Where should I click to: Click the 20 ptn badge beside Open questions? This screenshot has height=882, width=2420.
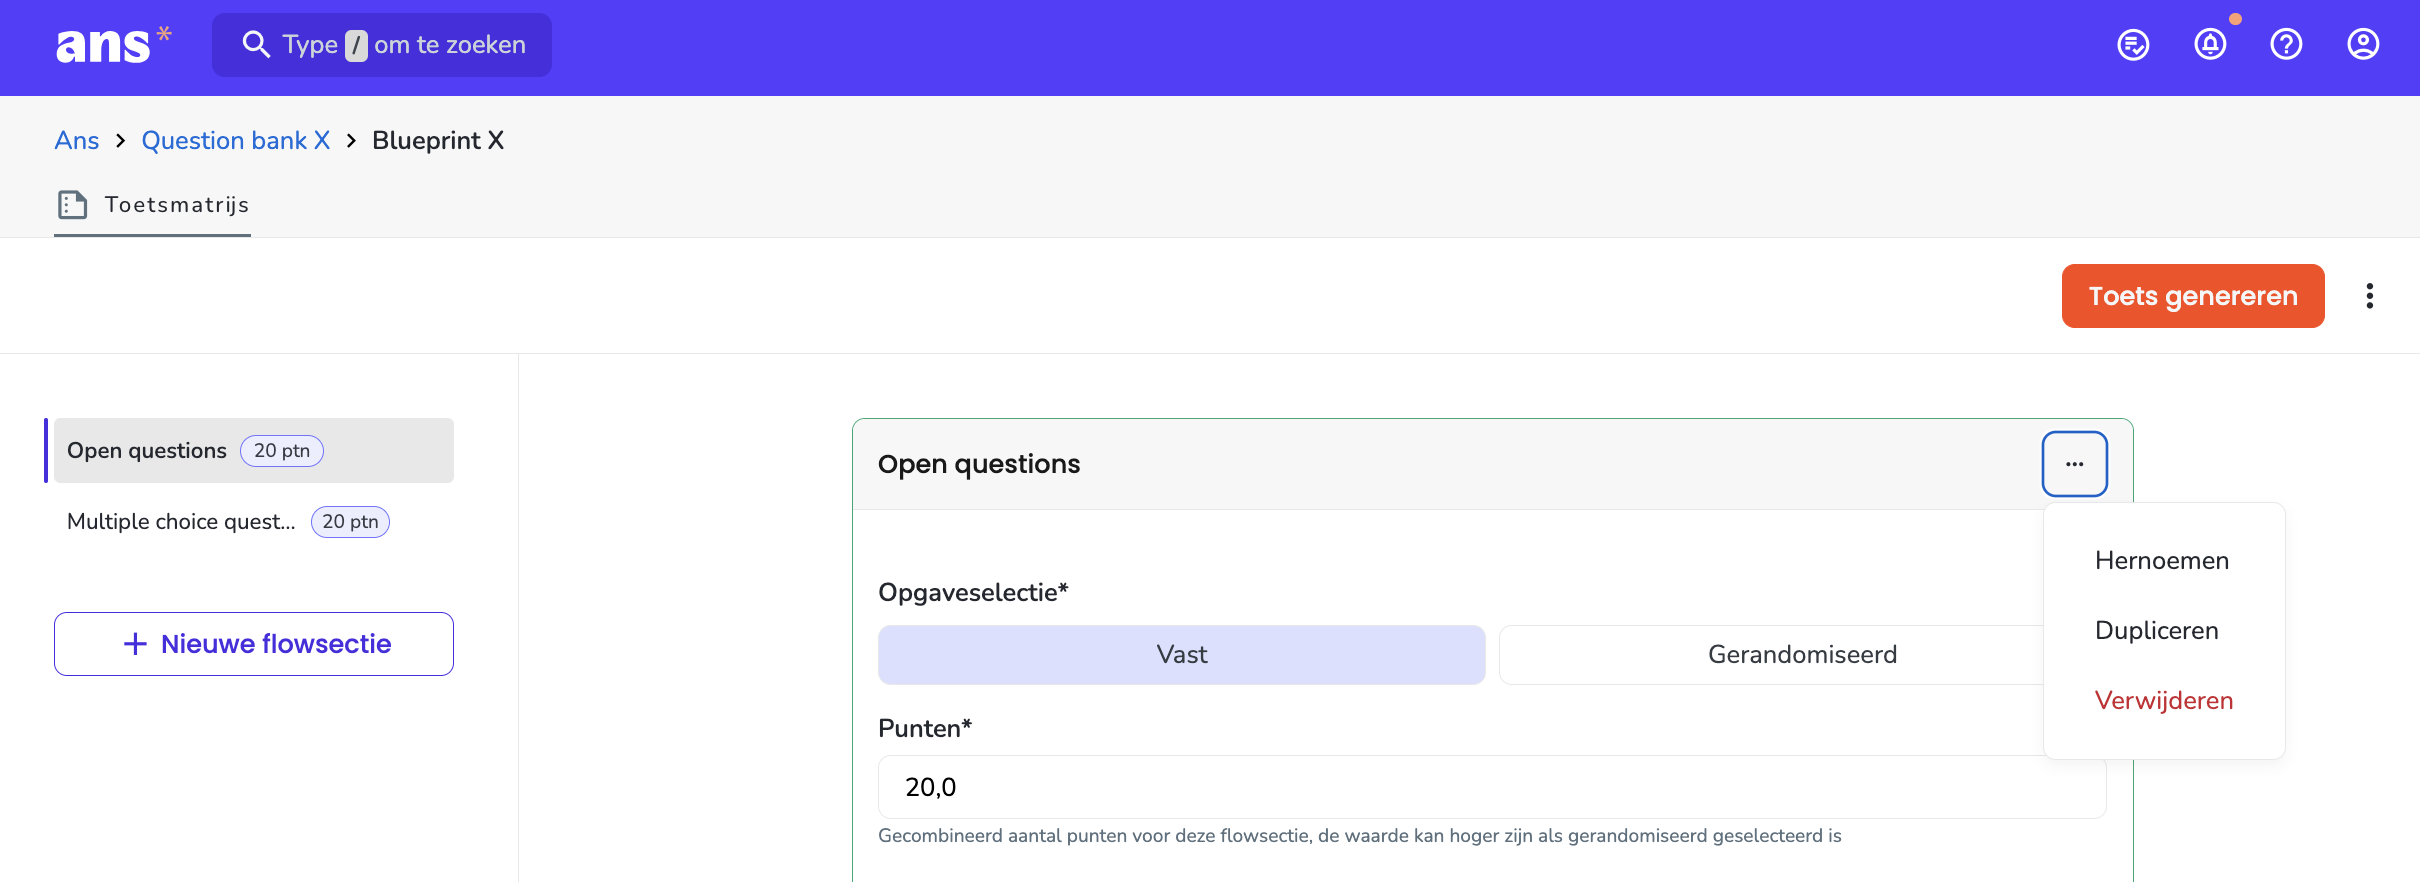282,451
